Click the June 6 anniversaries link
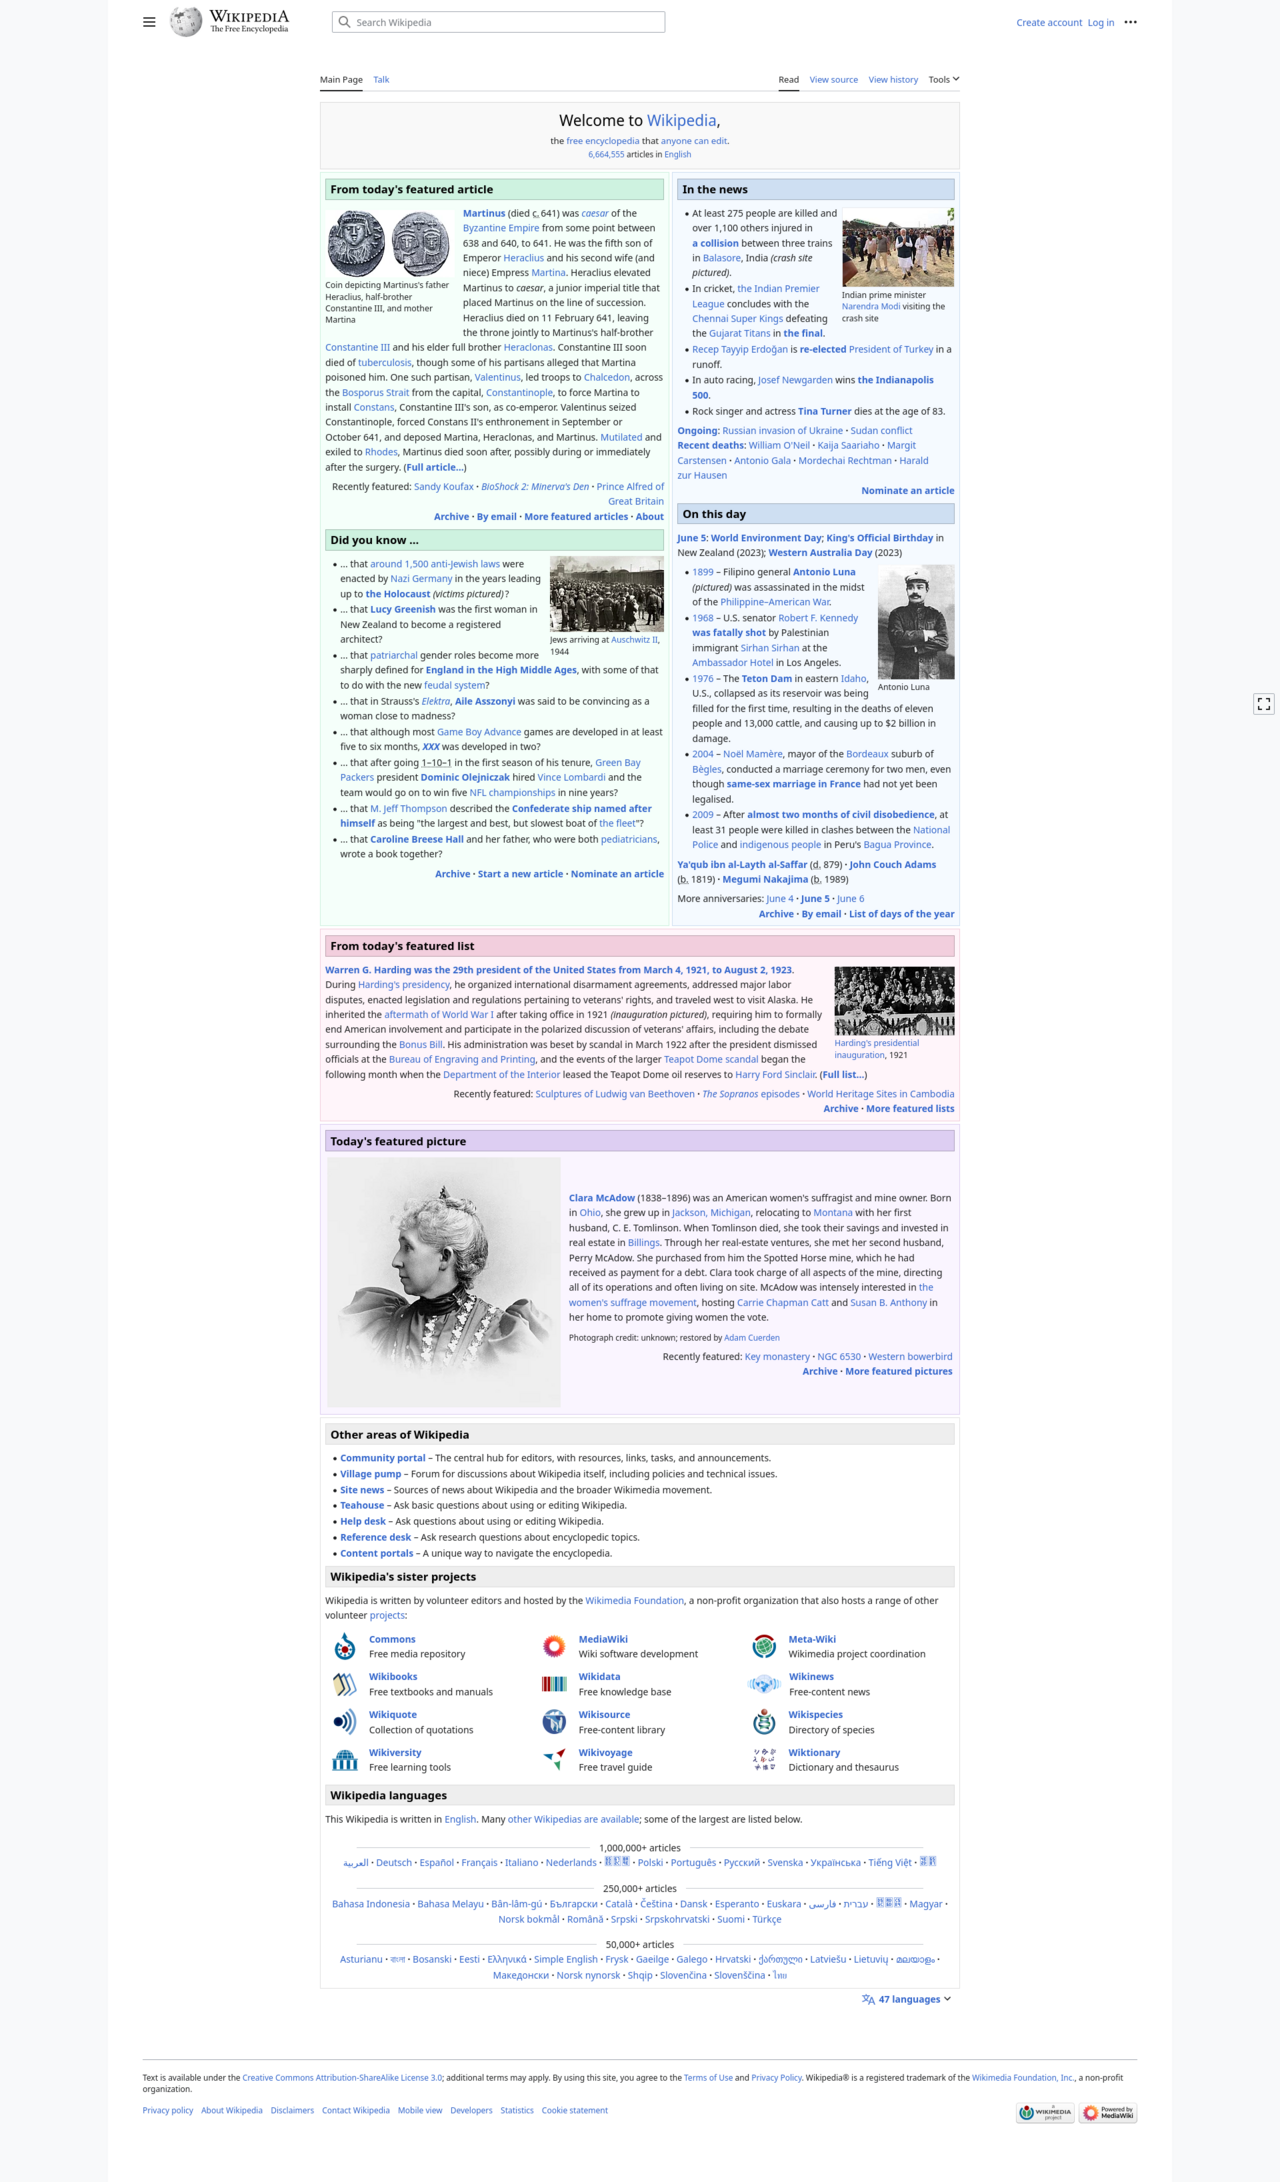This screenshot has width=1280, height=2182. click(851, 898)
